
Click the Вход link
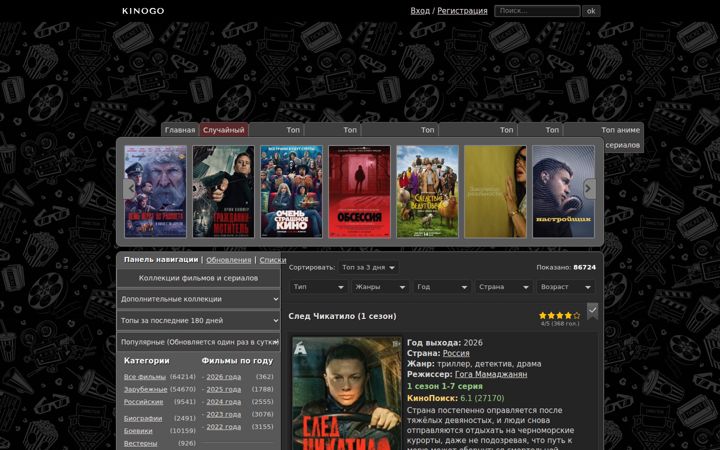click(x=420, y=11)
